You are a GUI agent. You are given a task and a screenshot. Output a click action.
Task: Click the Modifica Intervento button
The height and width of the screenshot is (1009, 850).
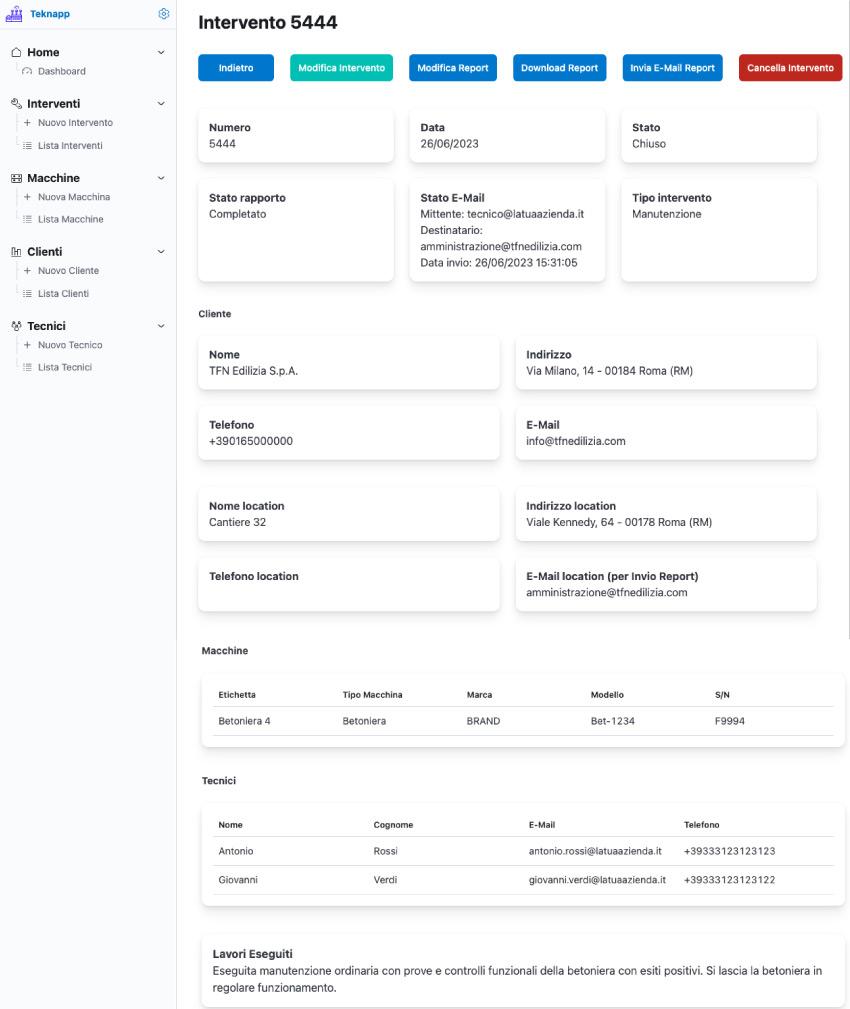point(343,69)
